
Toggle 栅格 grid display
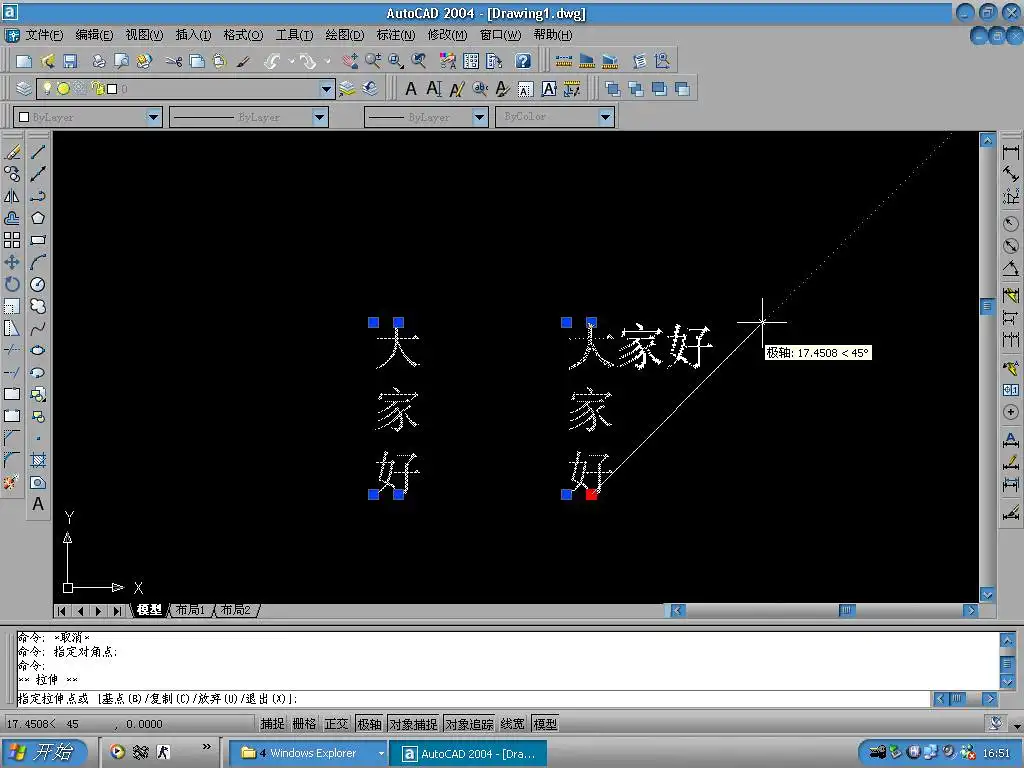[304, 724]
